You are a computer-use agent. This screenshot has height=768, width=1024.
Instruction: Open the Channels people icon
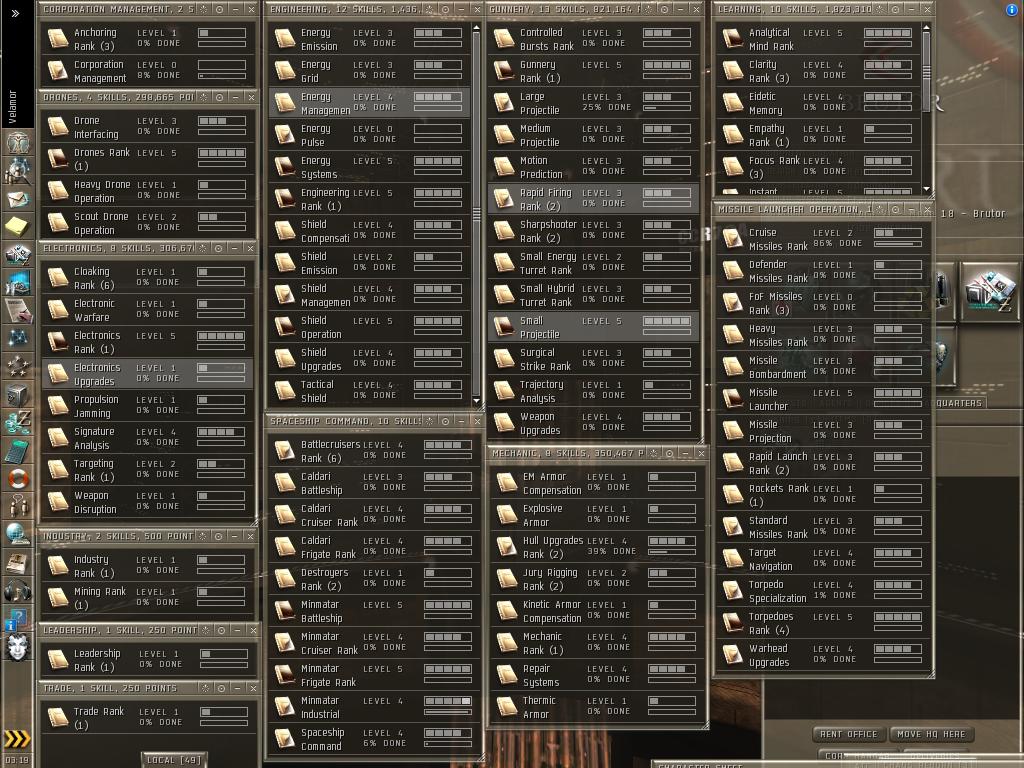(x=18, y=506)
